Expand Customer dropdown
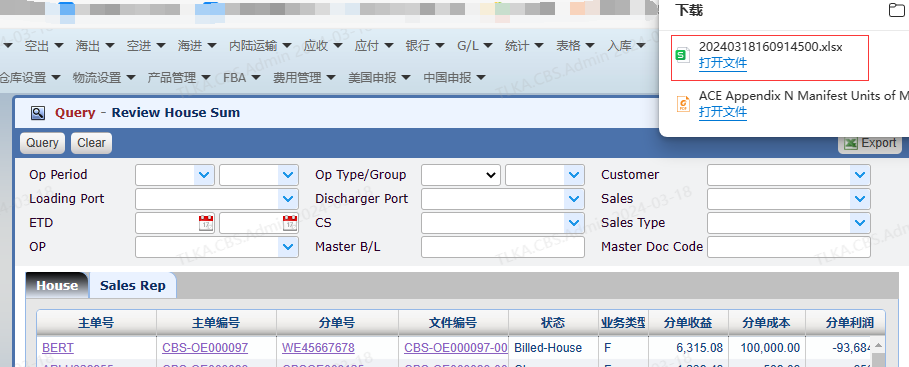The image size is (909, 367). (x=860, y=175)
